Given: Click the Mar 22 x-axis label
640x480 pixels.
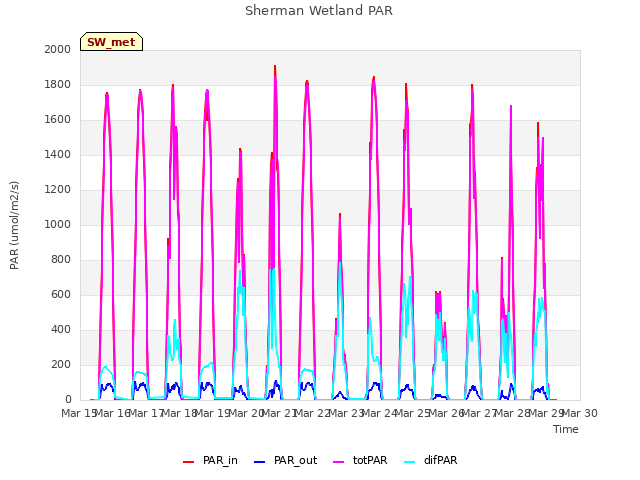Looking at the screenshot, I should click(313, 413).
